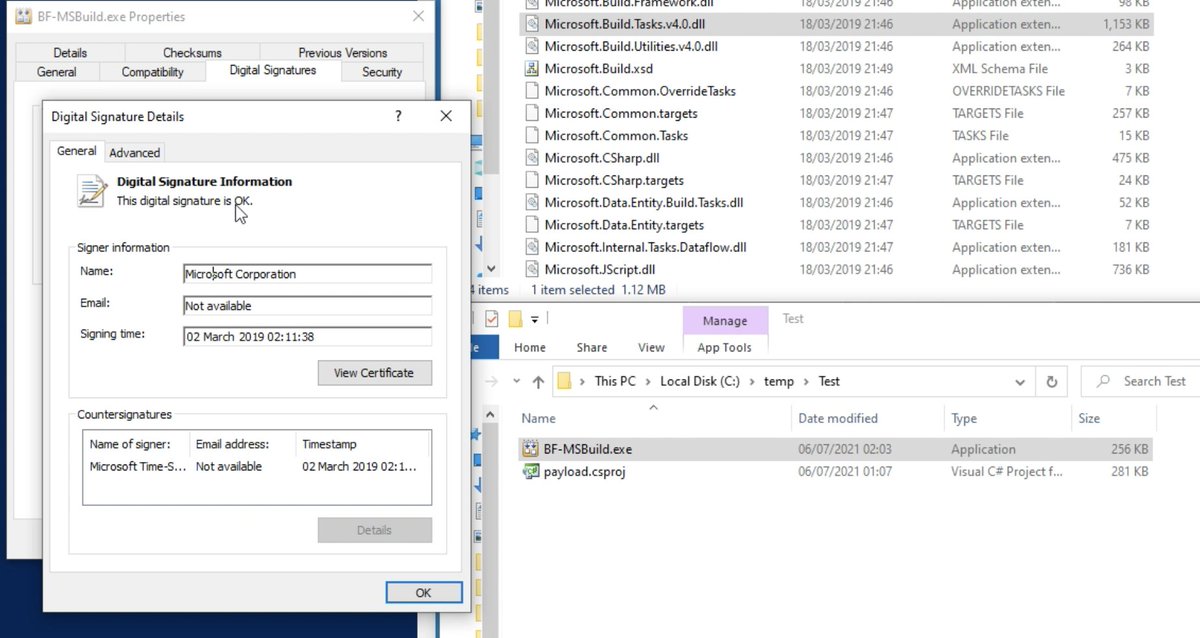Click OK in Digital Signature Details dialog
The image size is (1200, 638).
click(423, 593)
